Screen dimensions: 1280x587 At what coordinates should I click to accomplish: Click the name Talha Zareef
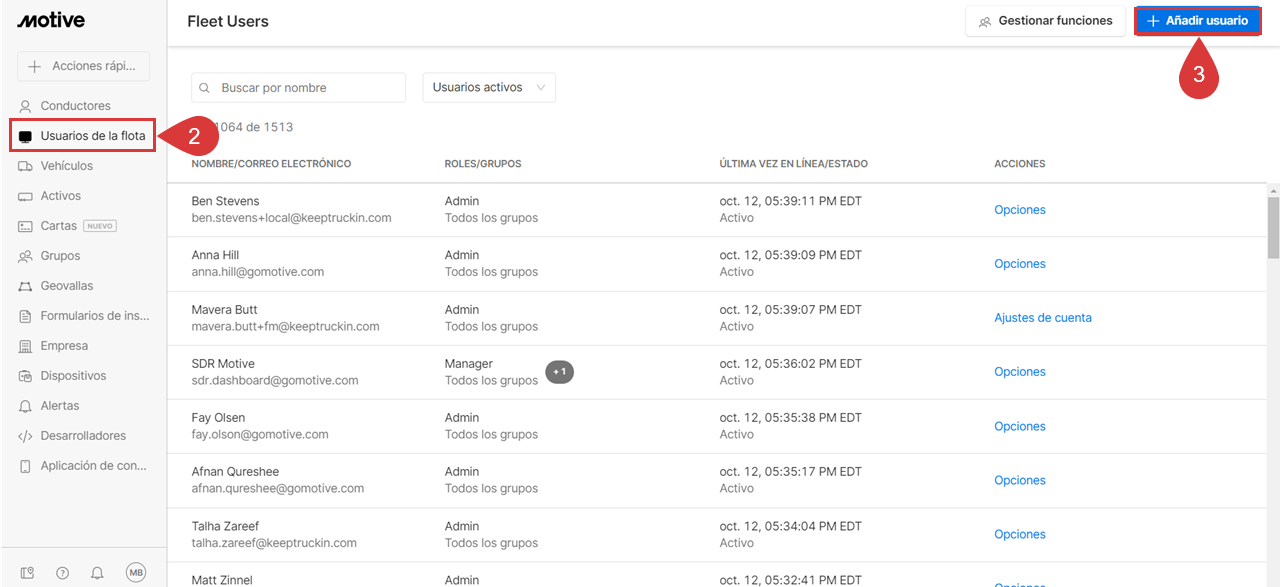click(x=225, y=526)
